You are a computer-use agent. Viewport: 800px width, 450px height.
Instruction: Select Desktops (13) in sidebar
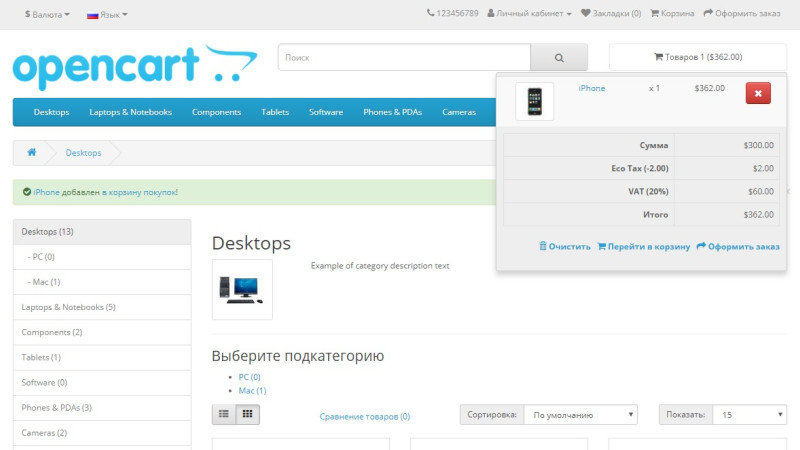(x=102, y=232)
